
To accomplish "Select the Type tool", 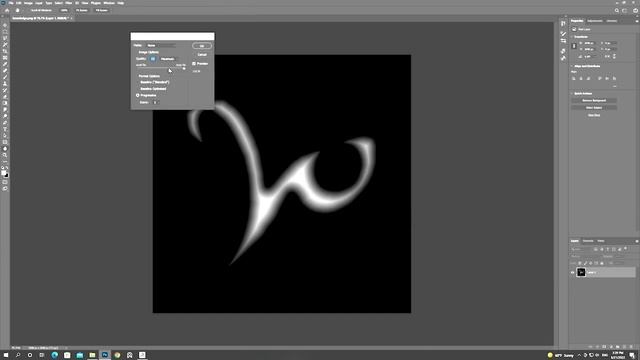I will tap(5, 129).
